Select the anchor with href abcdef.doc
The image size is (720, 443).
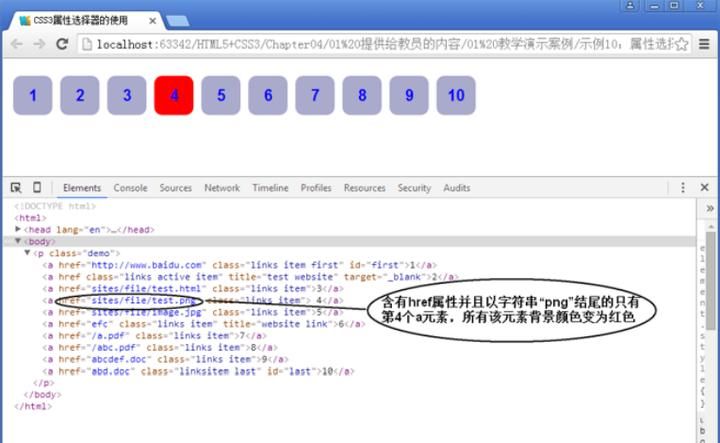(165, 359)
